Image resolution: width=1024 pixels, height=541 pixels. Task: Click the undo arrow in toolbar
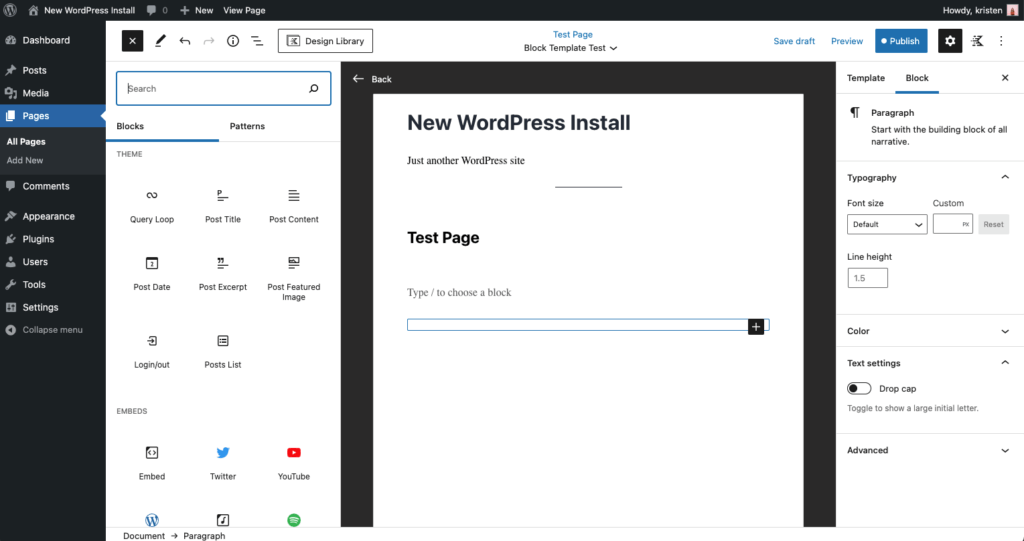[185, 41]
